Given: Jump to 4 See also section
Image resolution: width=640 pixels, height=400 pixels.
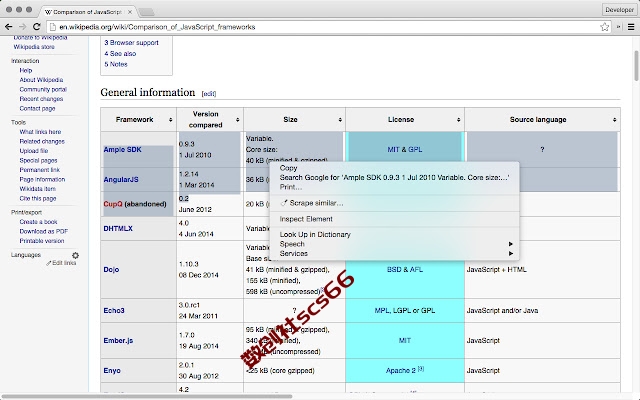Looking at the screenshot, I should (x=120, y=53).
